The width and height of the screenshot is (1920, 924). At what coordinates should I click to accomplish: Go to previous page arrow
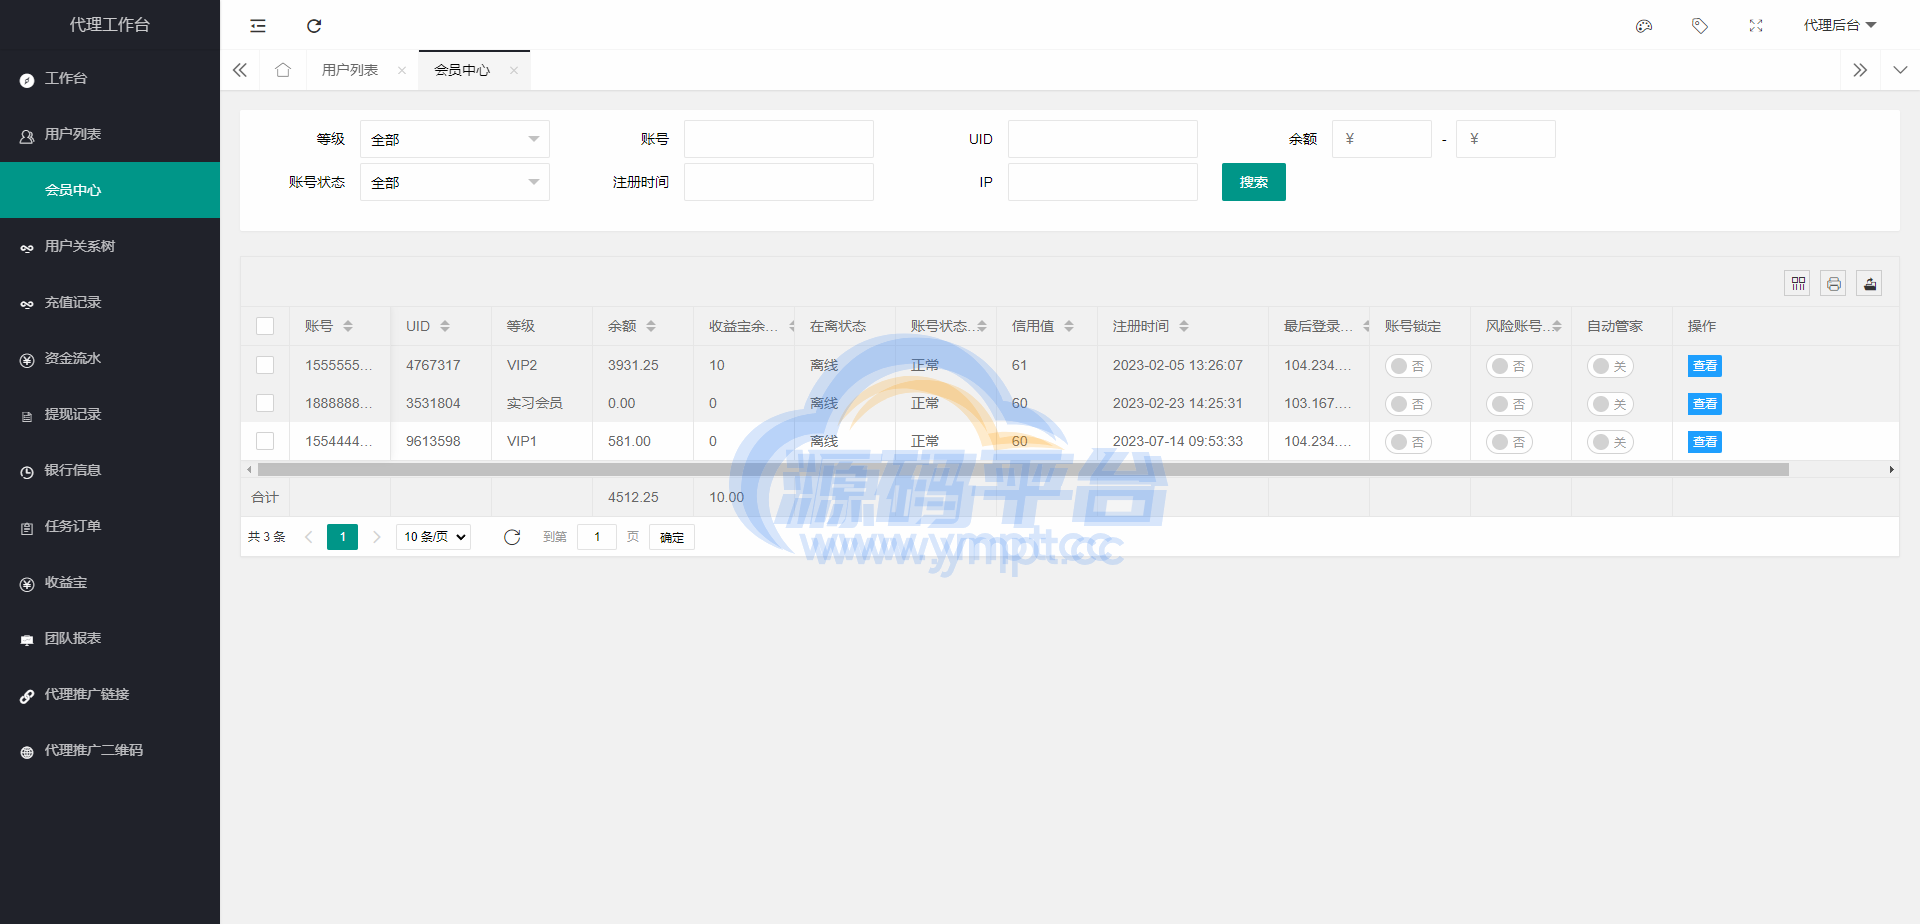tap(309, 537)
